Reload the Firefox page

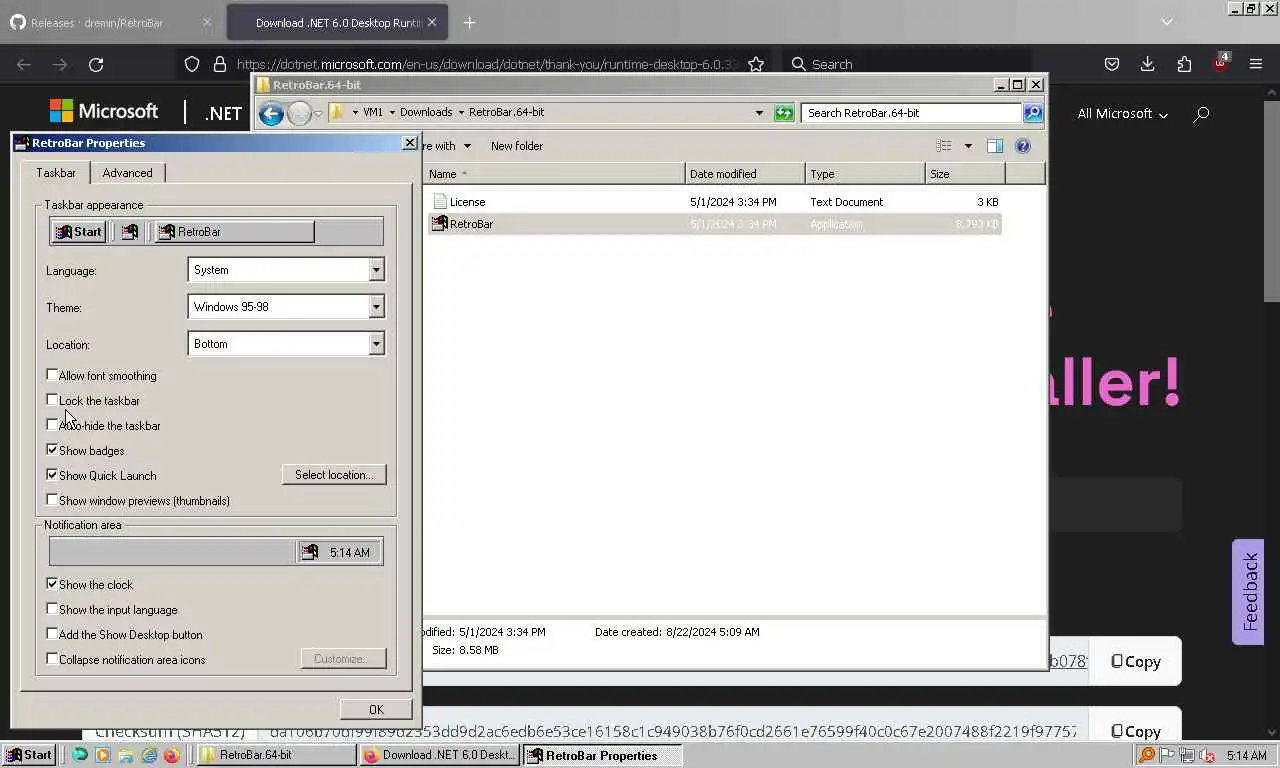click(96, 64)
